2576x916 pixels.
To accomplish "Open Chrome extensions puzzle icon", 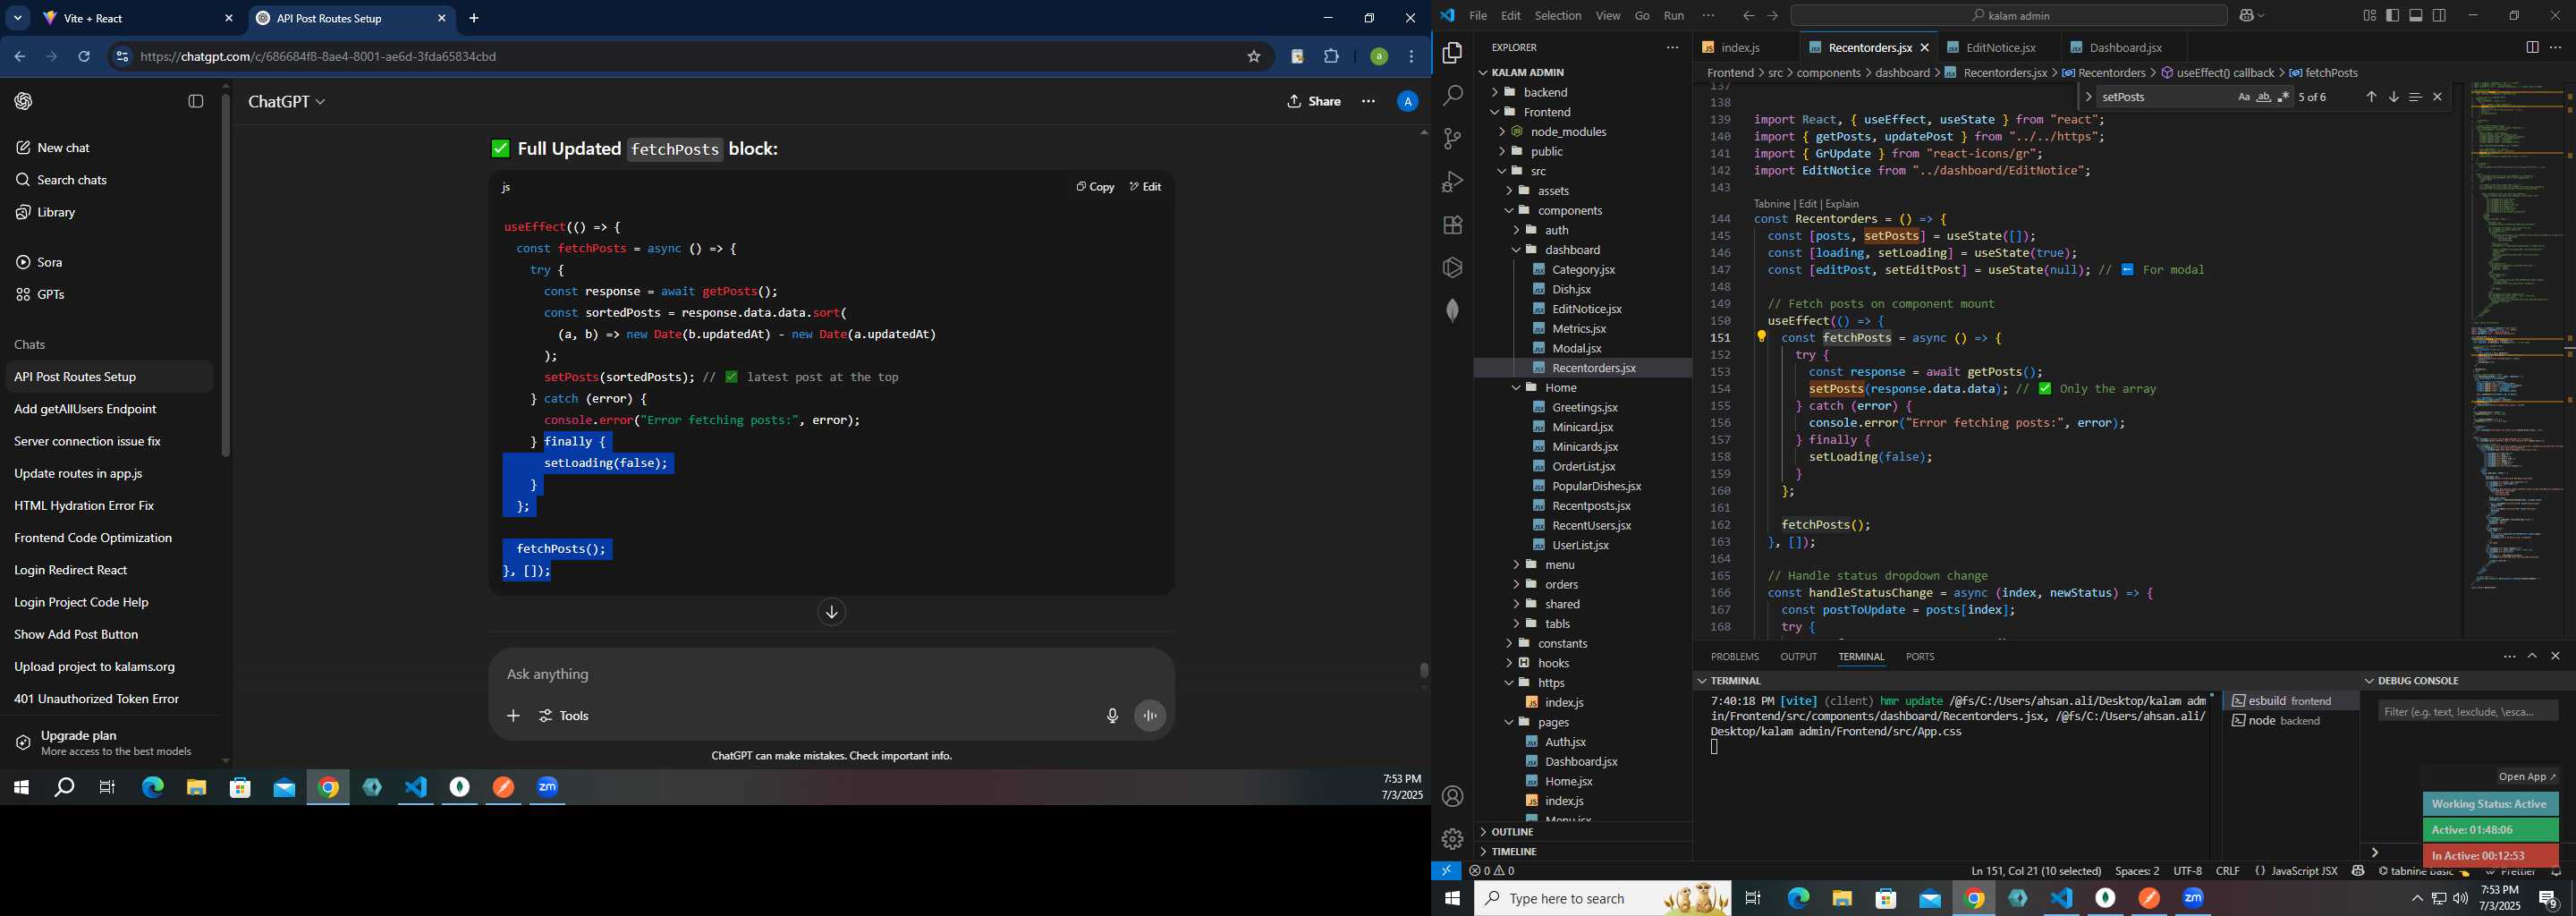I will coord(1331,57).
